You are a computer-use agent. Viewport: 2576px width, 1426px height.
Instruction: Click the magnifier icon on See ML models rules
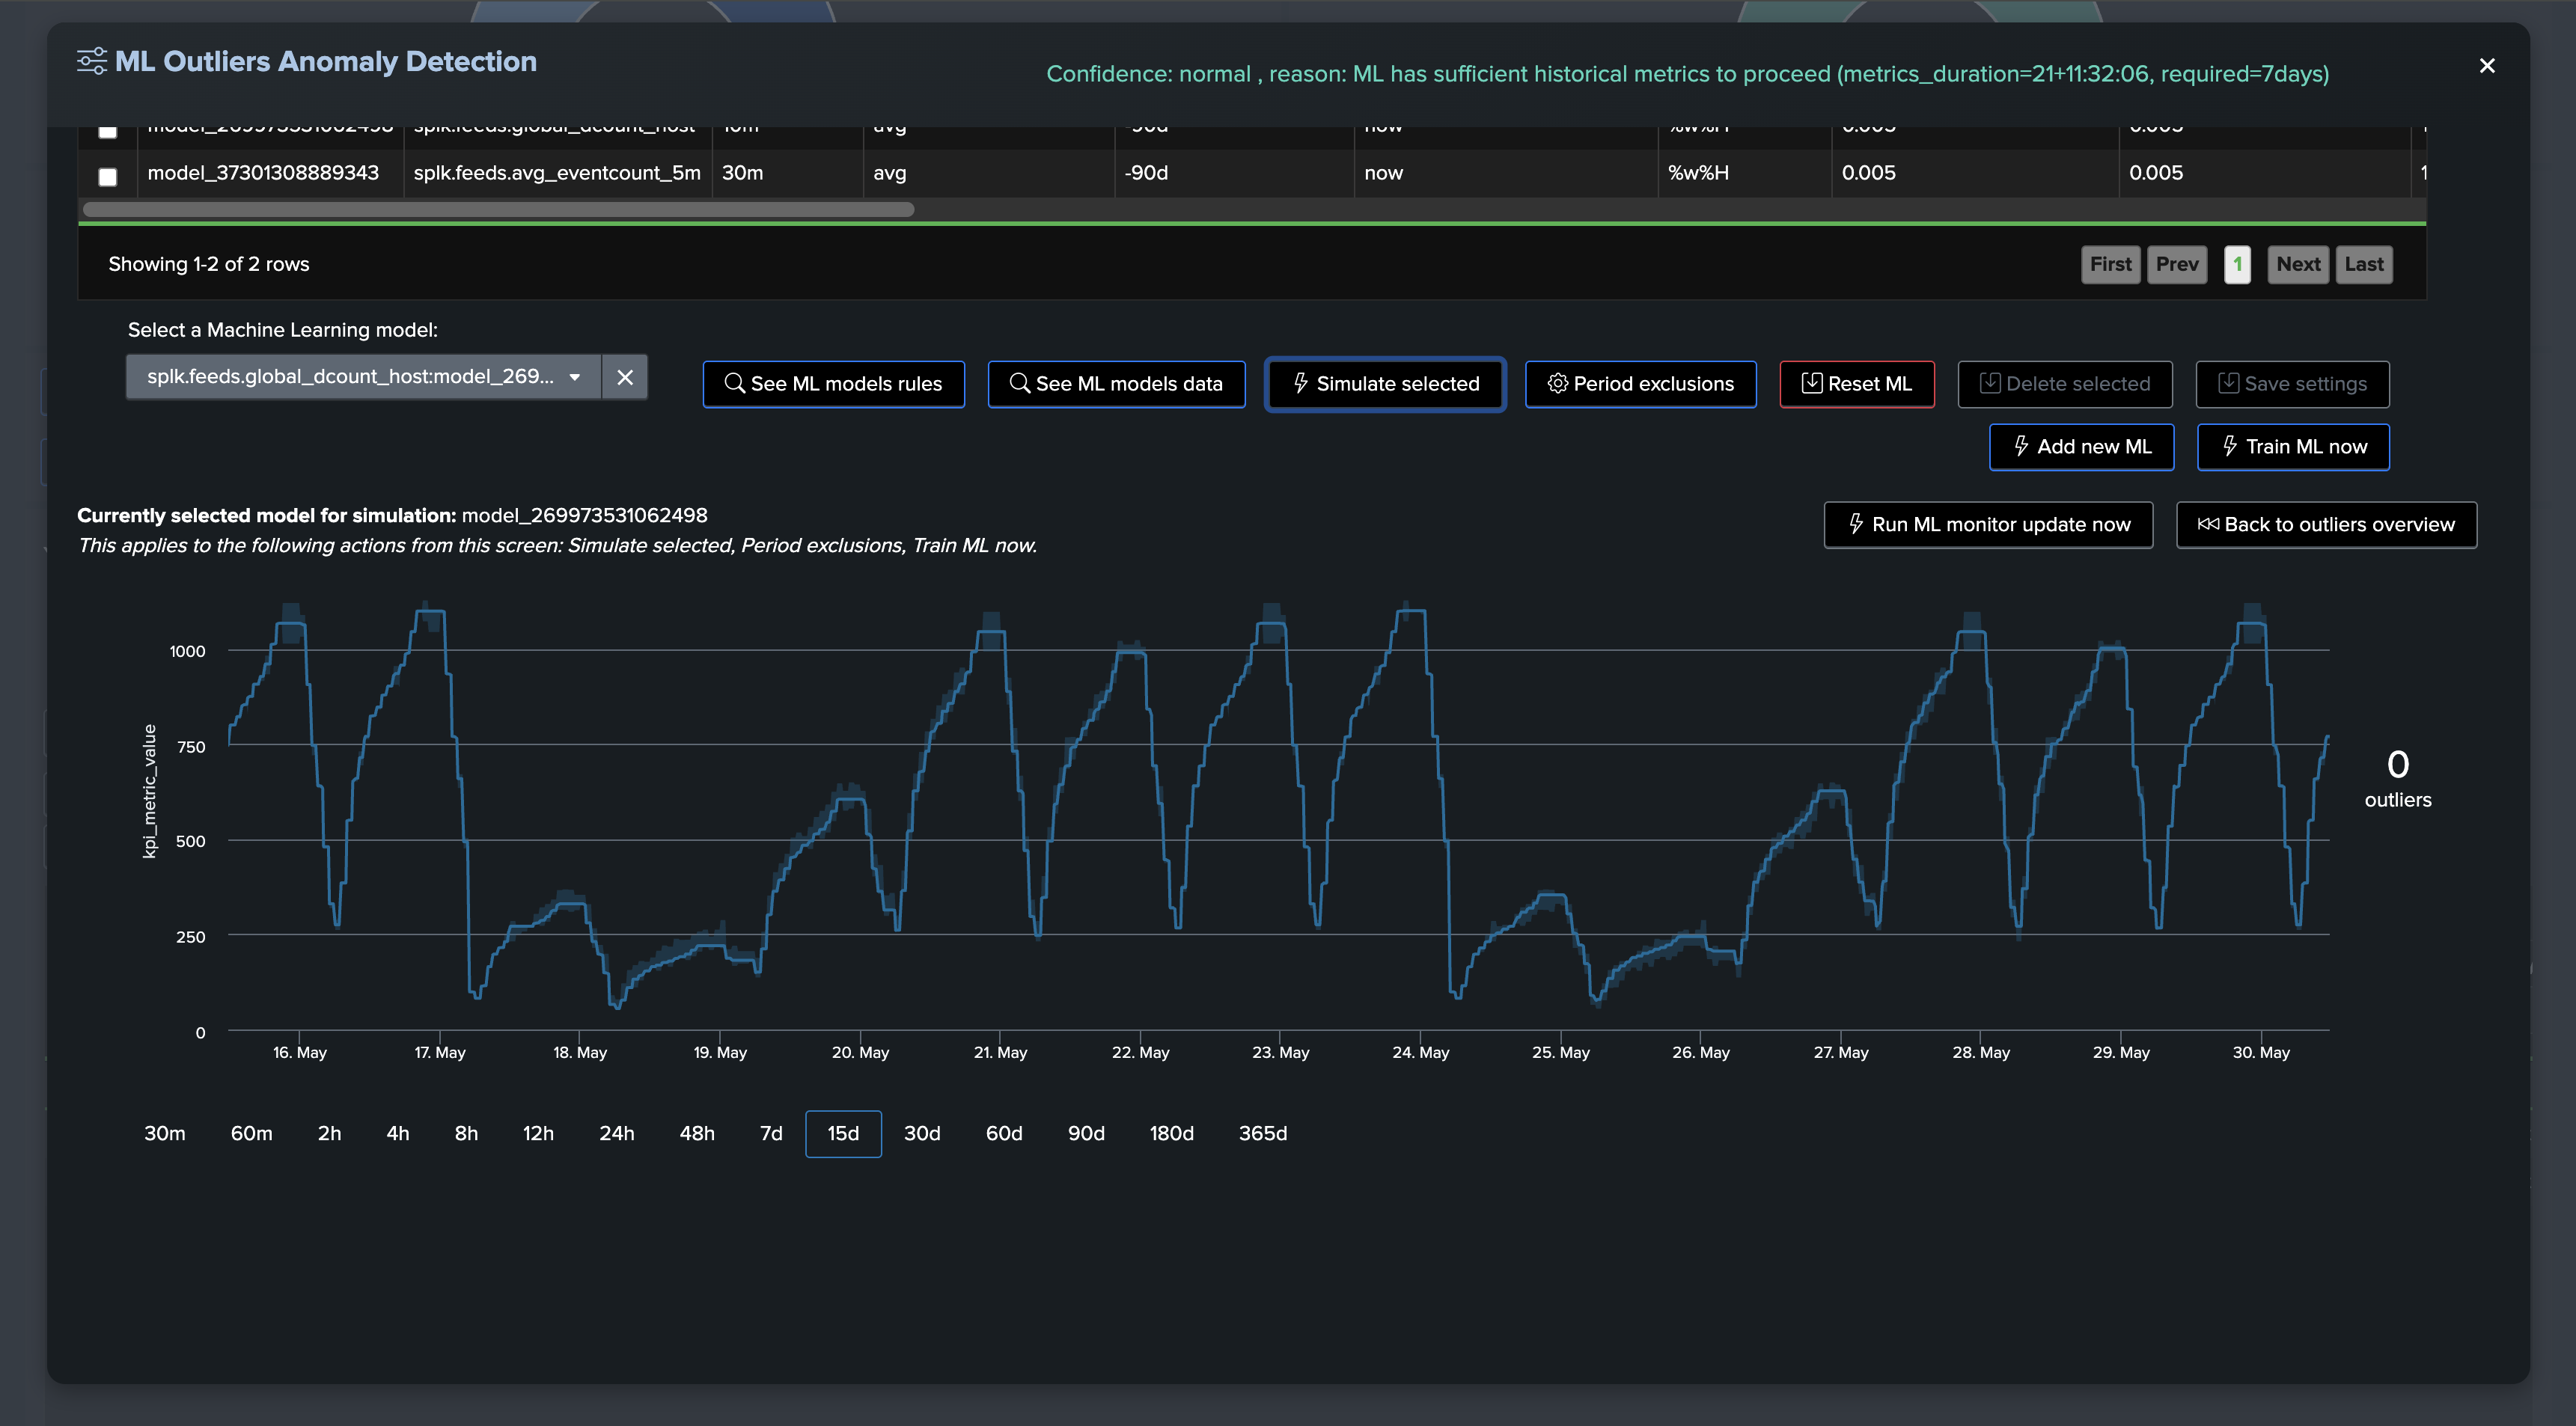[x=734, y=384]
